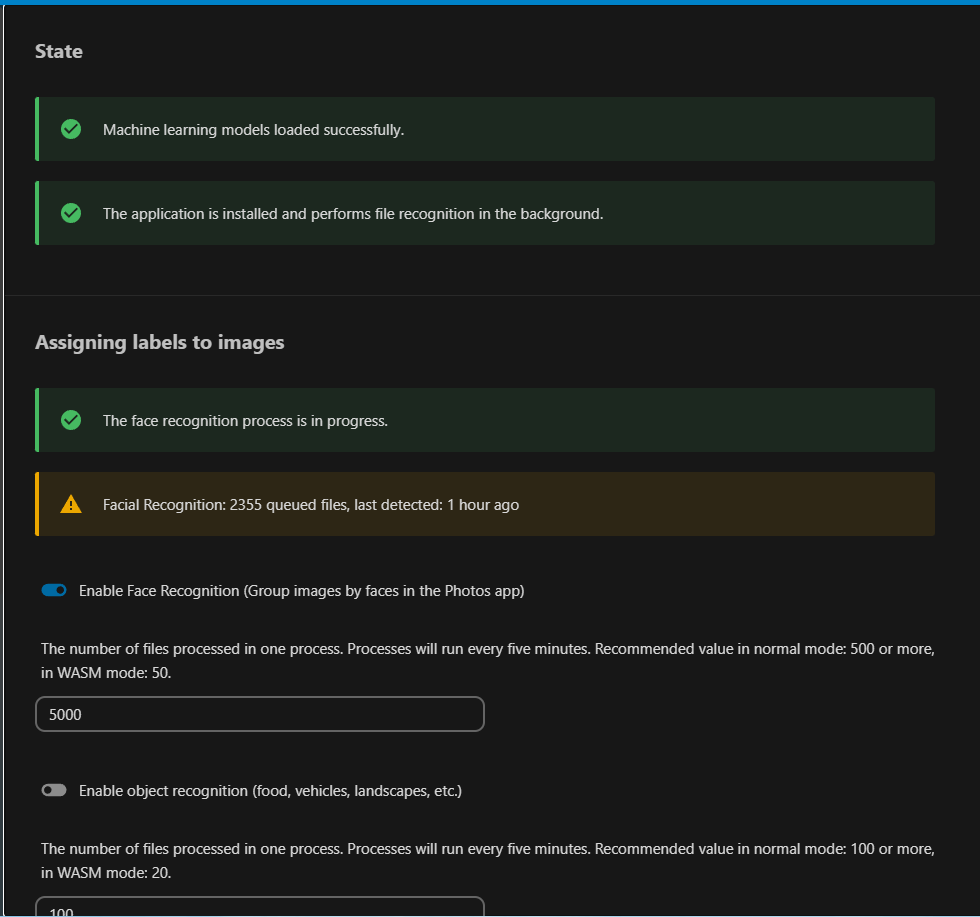
Task: Click the State section heading
Action: (58, 51)
